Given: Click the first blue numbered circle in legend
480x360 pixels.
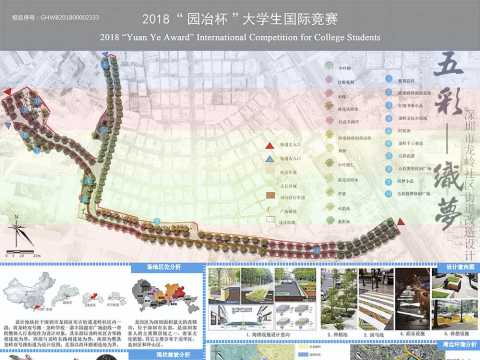Looking at the screenshot, I should (389, 79).
